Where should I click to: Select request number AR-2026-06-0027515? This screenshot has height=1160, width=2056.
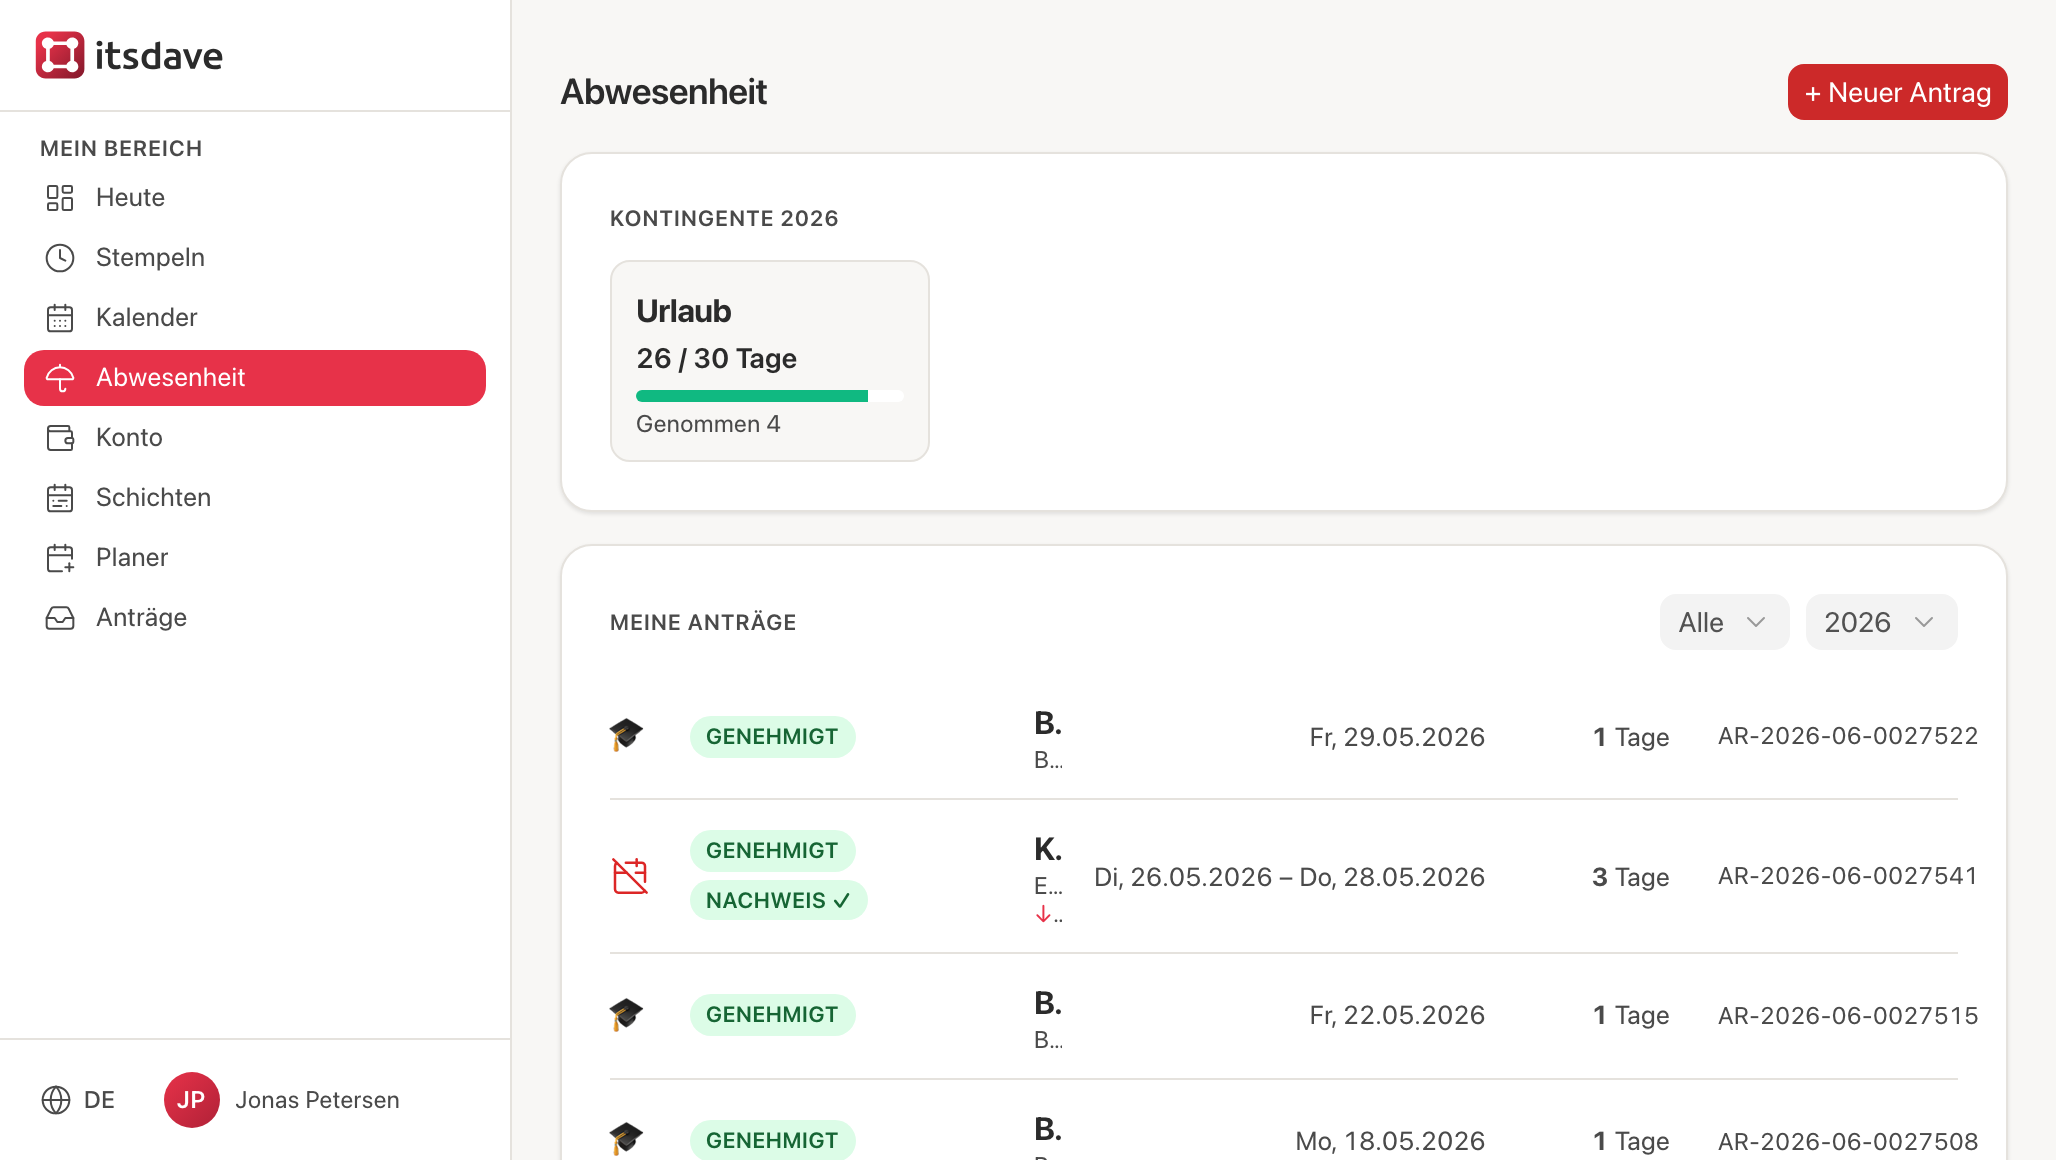[x=1848, y=1016]
